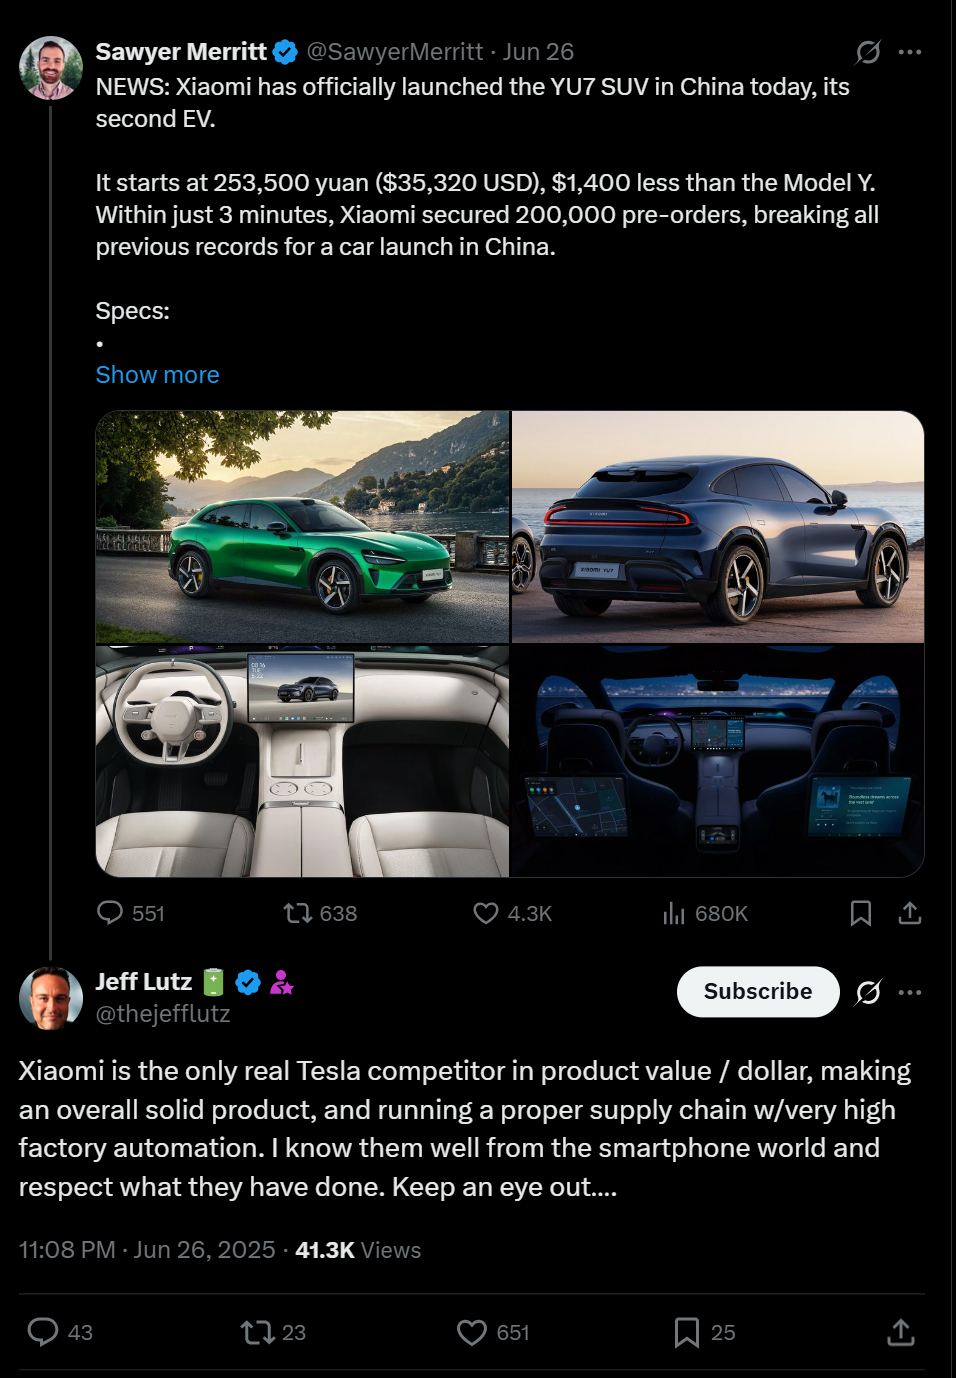Repost the Xiaomi YU7 news post
This screenshot has height=1378, width=956.
click(x=320, y=913)
